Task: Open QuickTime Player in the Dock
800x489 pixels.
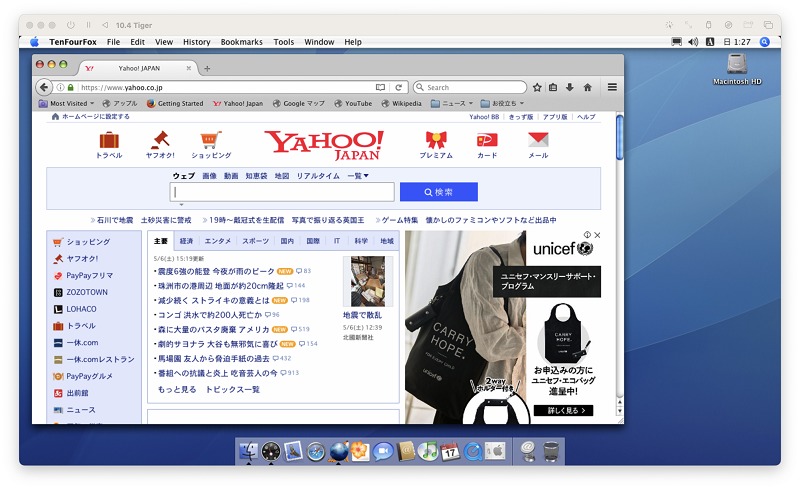Action: [x=472, y=451]
